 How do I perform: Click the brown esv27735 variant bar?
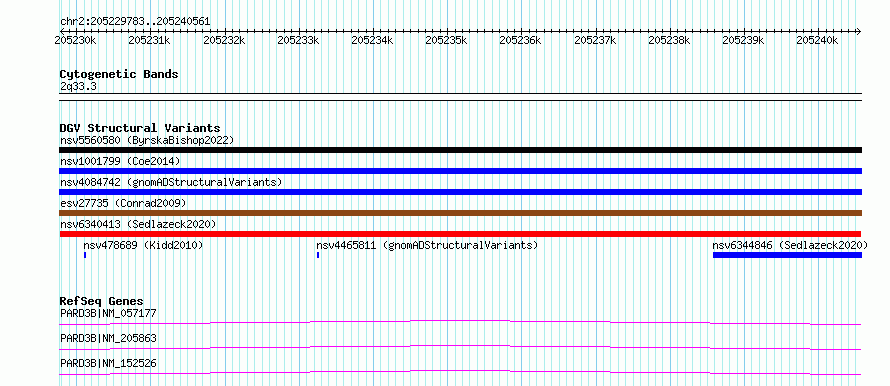coord(460,213)
